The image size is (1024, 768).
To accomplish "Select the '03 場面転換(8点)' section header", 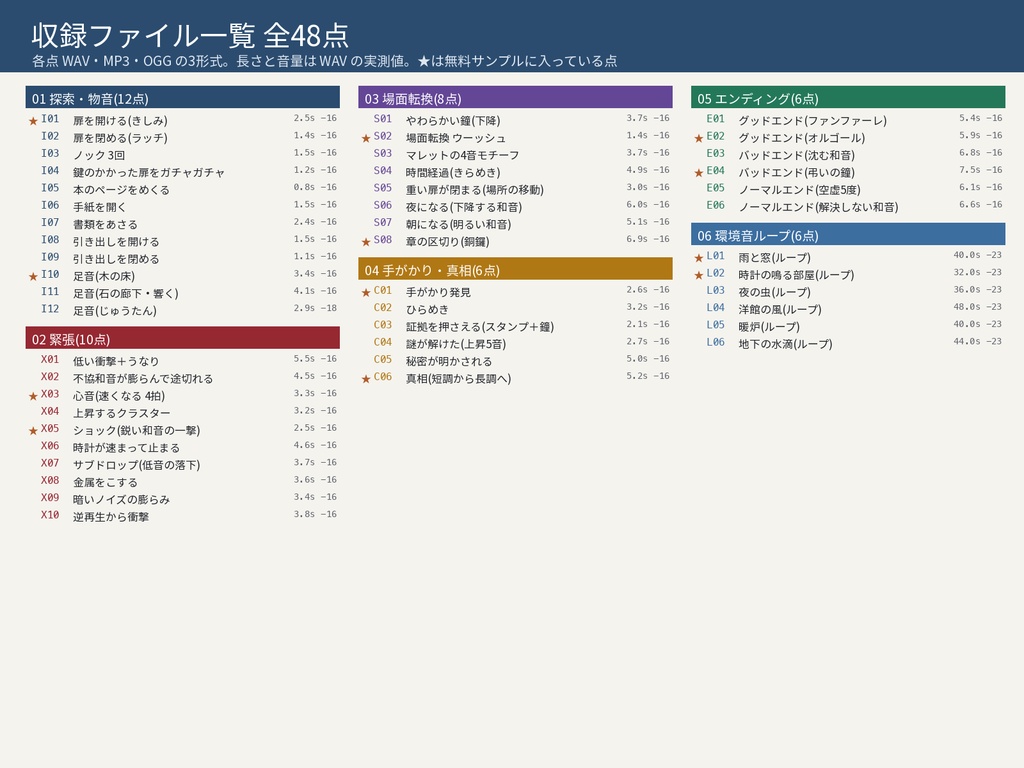I will (x=515, y=97).
